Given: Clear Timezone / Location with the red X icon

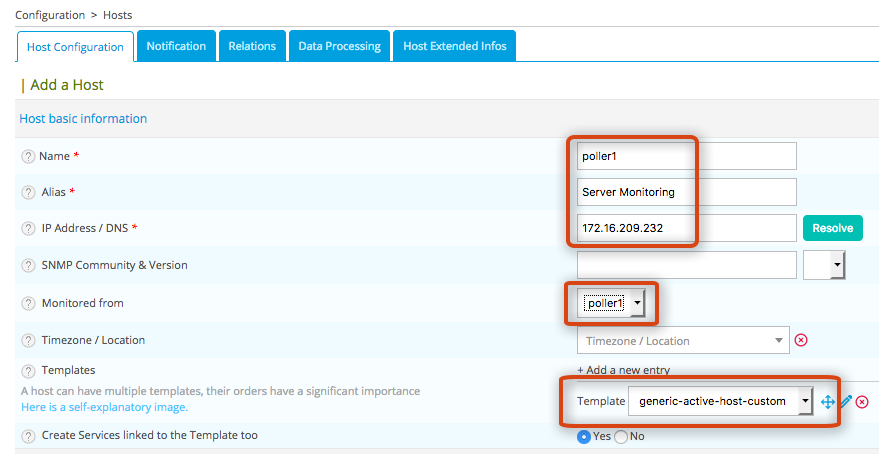Looking at the screenshot, I should 801,340.
